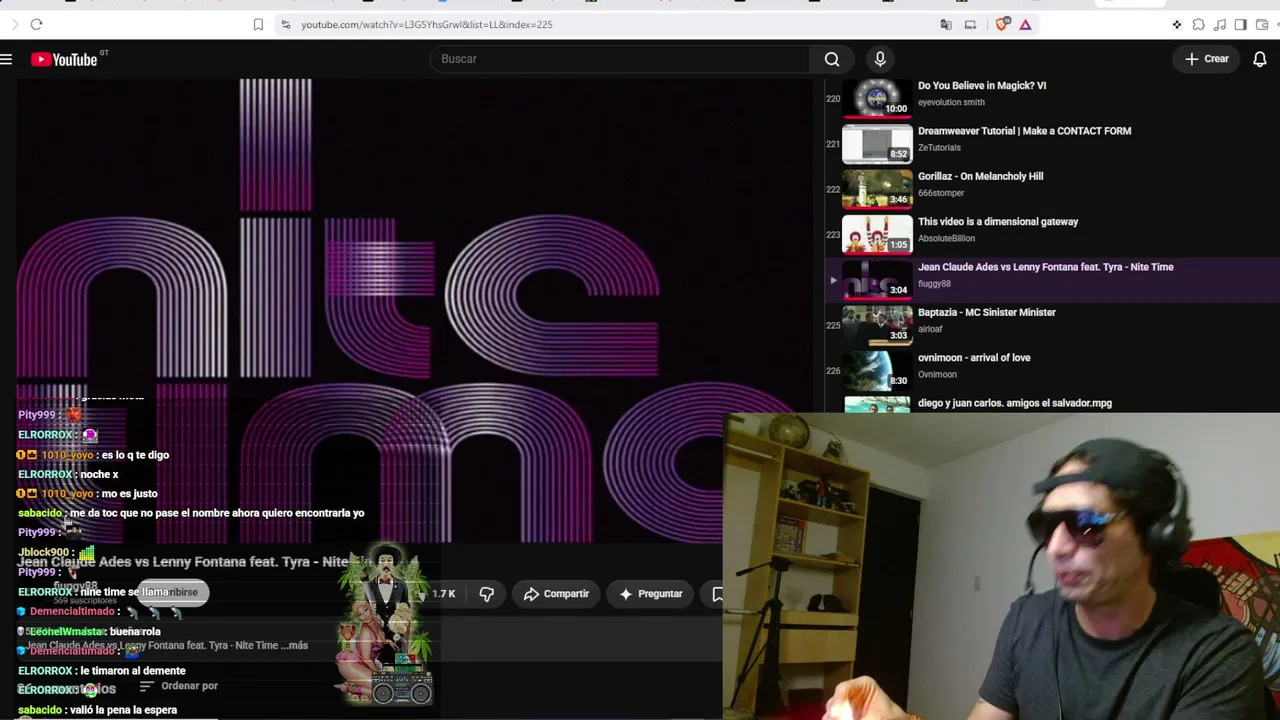Open site settings icon beside the URL
The image size is (1280, 720).
coord(286,24)
